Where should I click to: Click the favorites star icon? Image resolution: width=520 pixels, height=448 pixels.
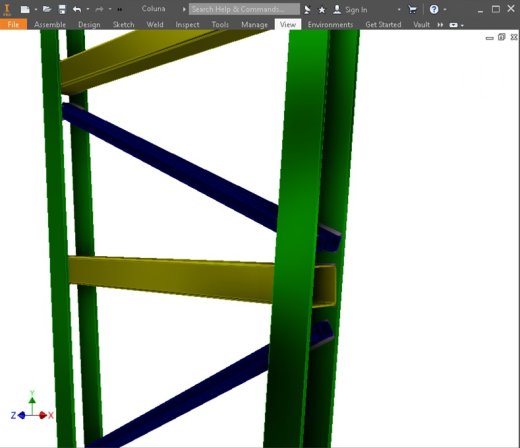[x=322, y=10]
